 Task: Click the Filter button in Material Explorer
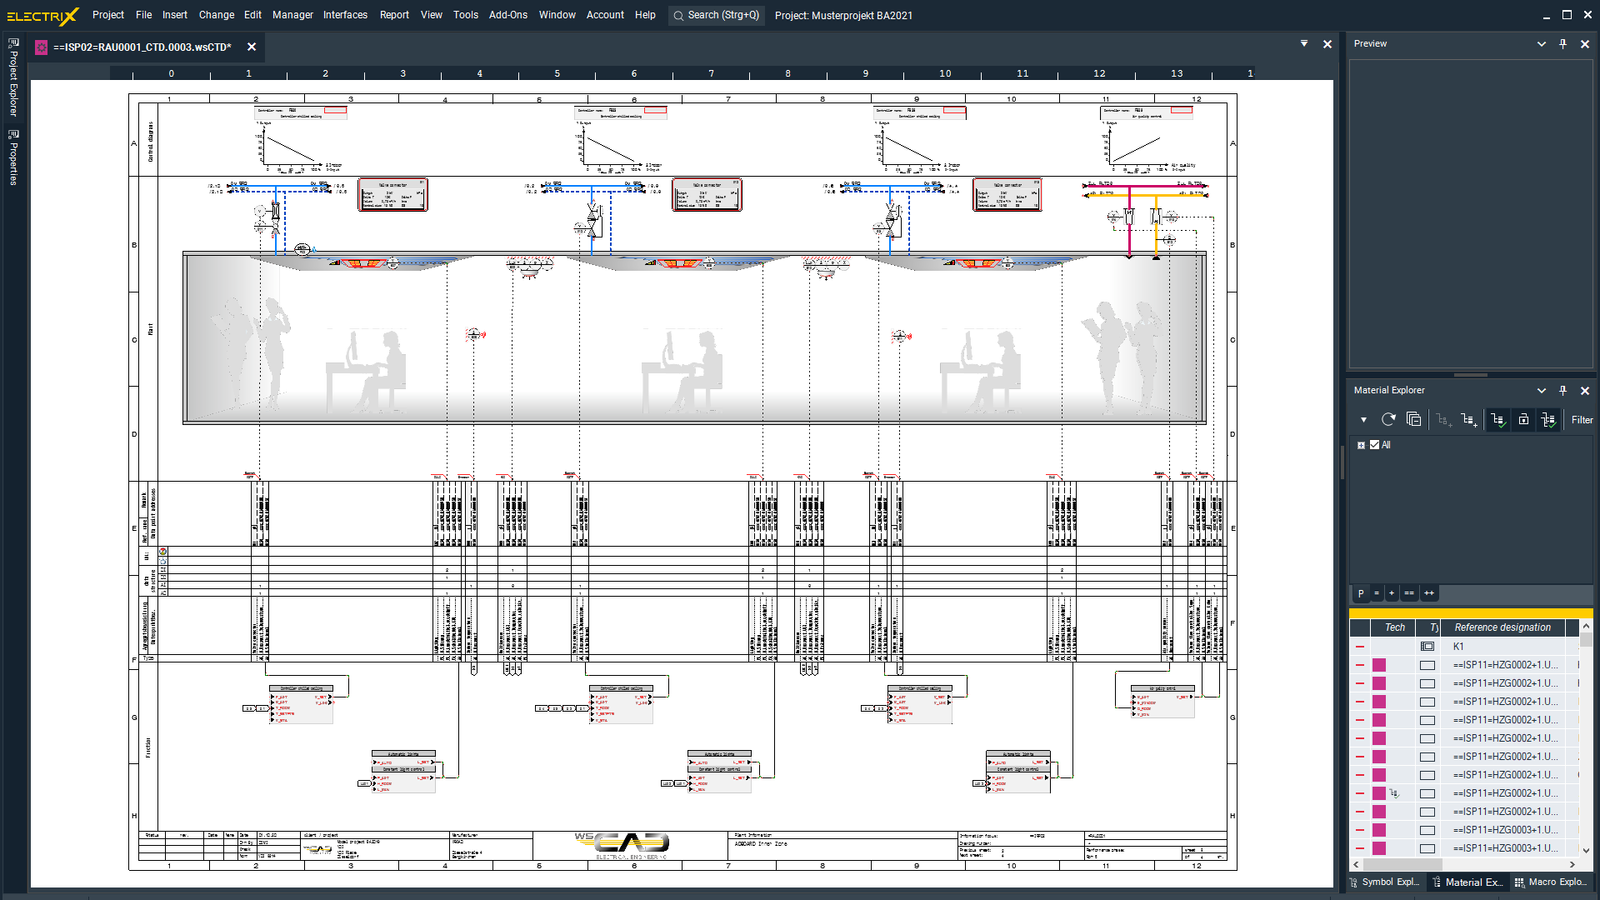[1581, 420]
